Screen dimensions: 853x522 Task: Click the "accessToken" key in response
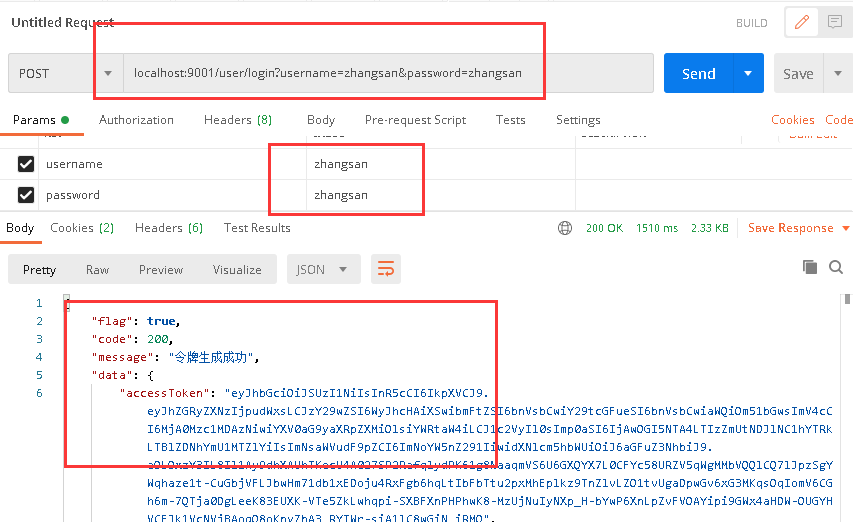[x=164, y=393]
